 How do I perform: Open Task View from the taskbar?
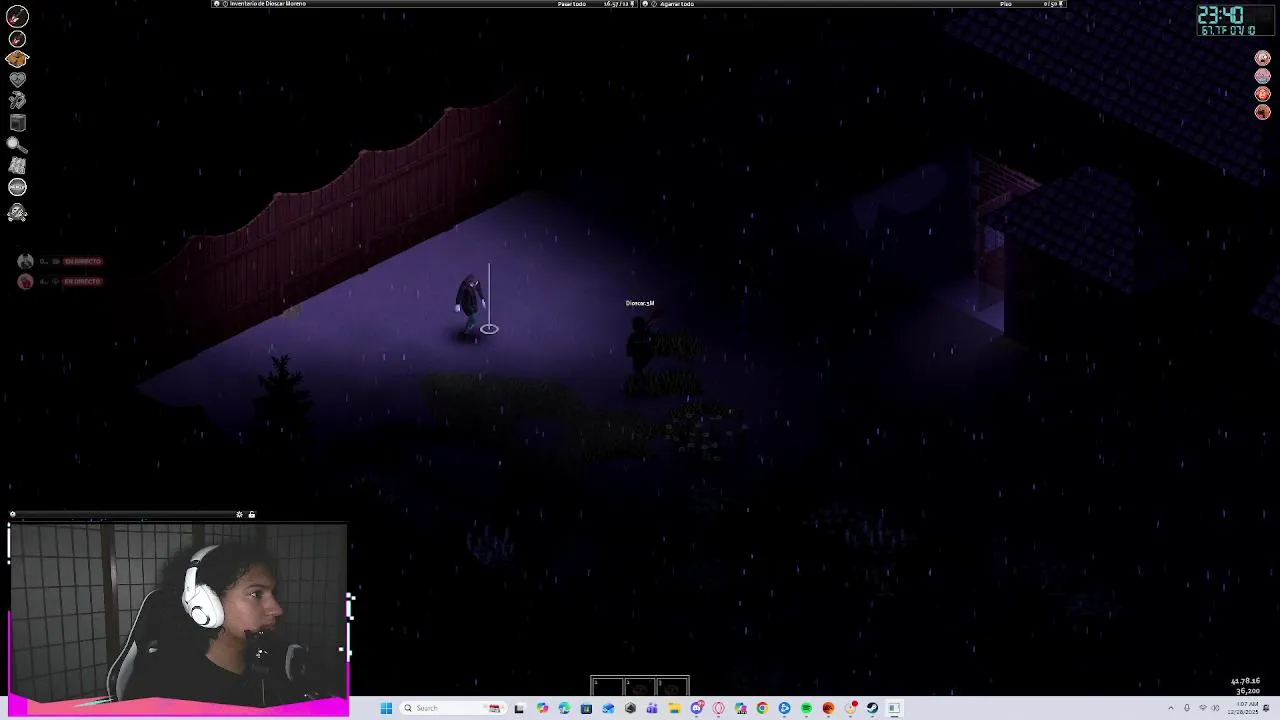[519, 708]
